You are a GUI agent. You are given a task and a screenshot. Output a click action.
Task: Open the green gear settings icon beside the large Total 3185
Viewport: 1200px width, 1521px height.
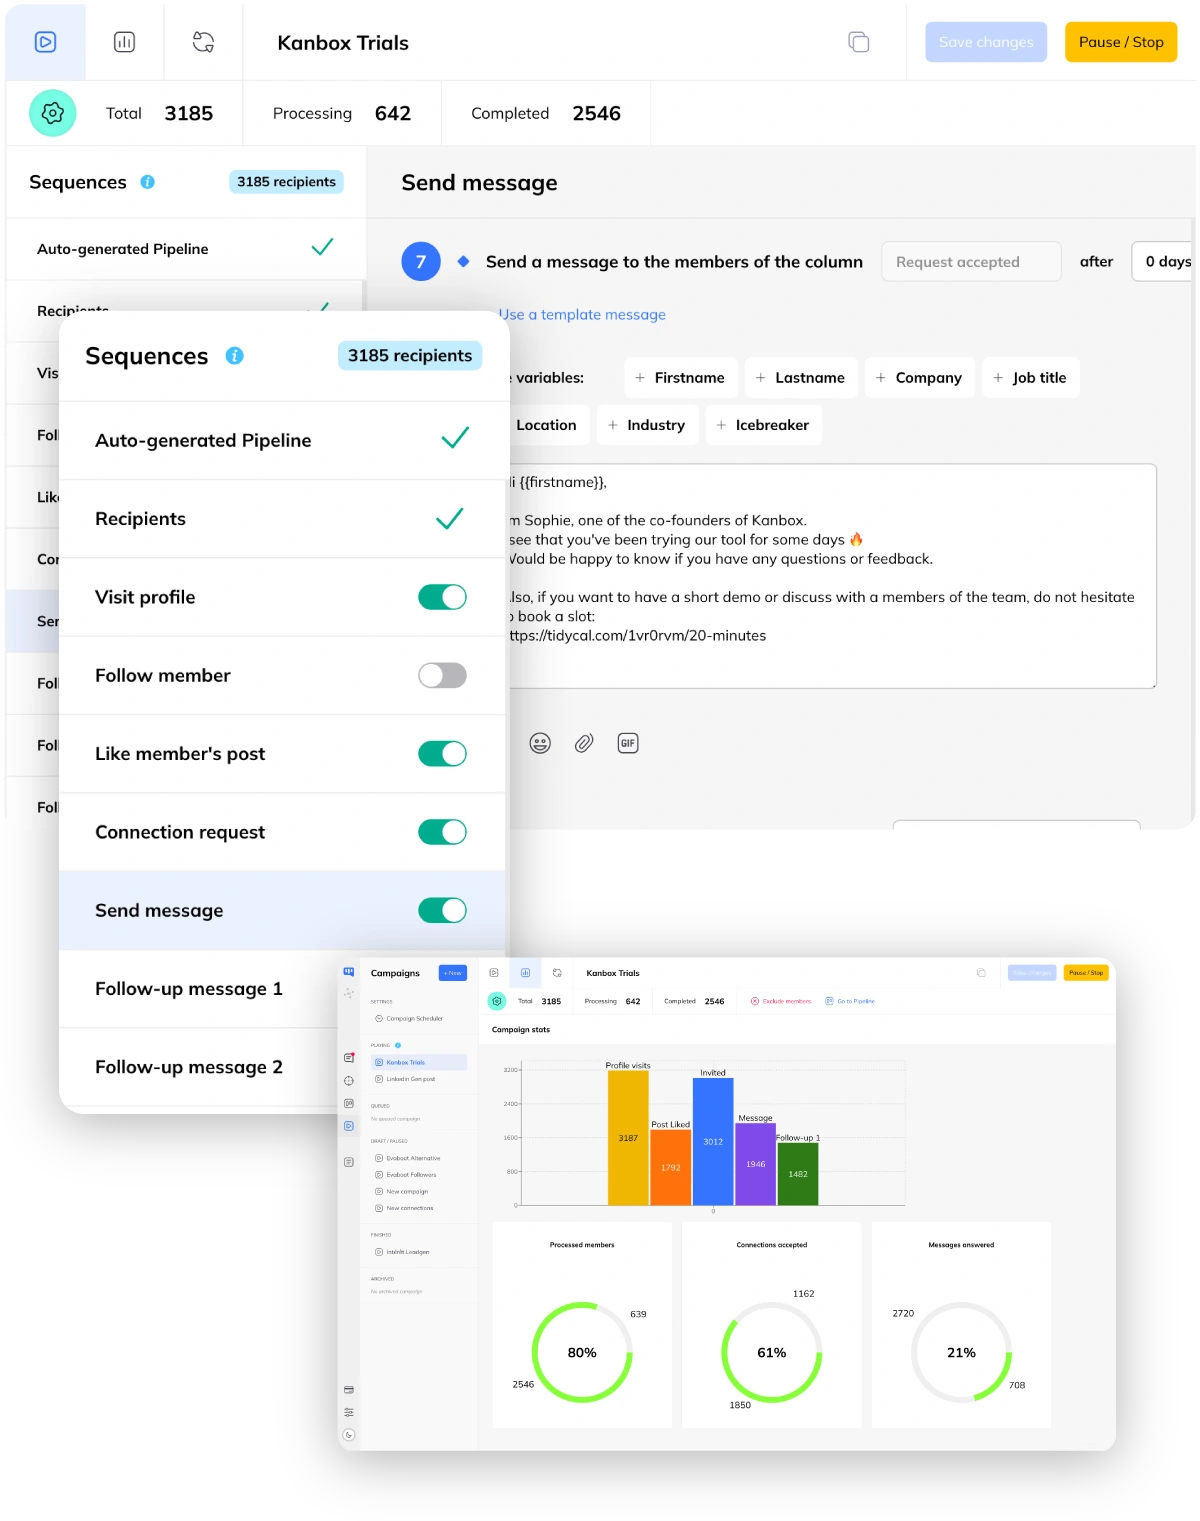pos(53,113)
